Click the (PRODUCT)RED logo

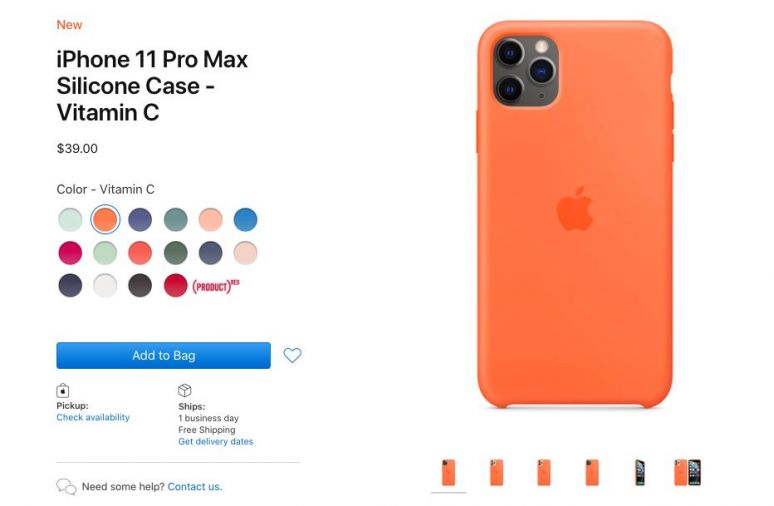pyautogui.click(x=216, y=286)
